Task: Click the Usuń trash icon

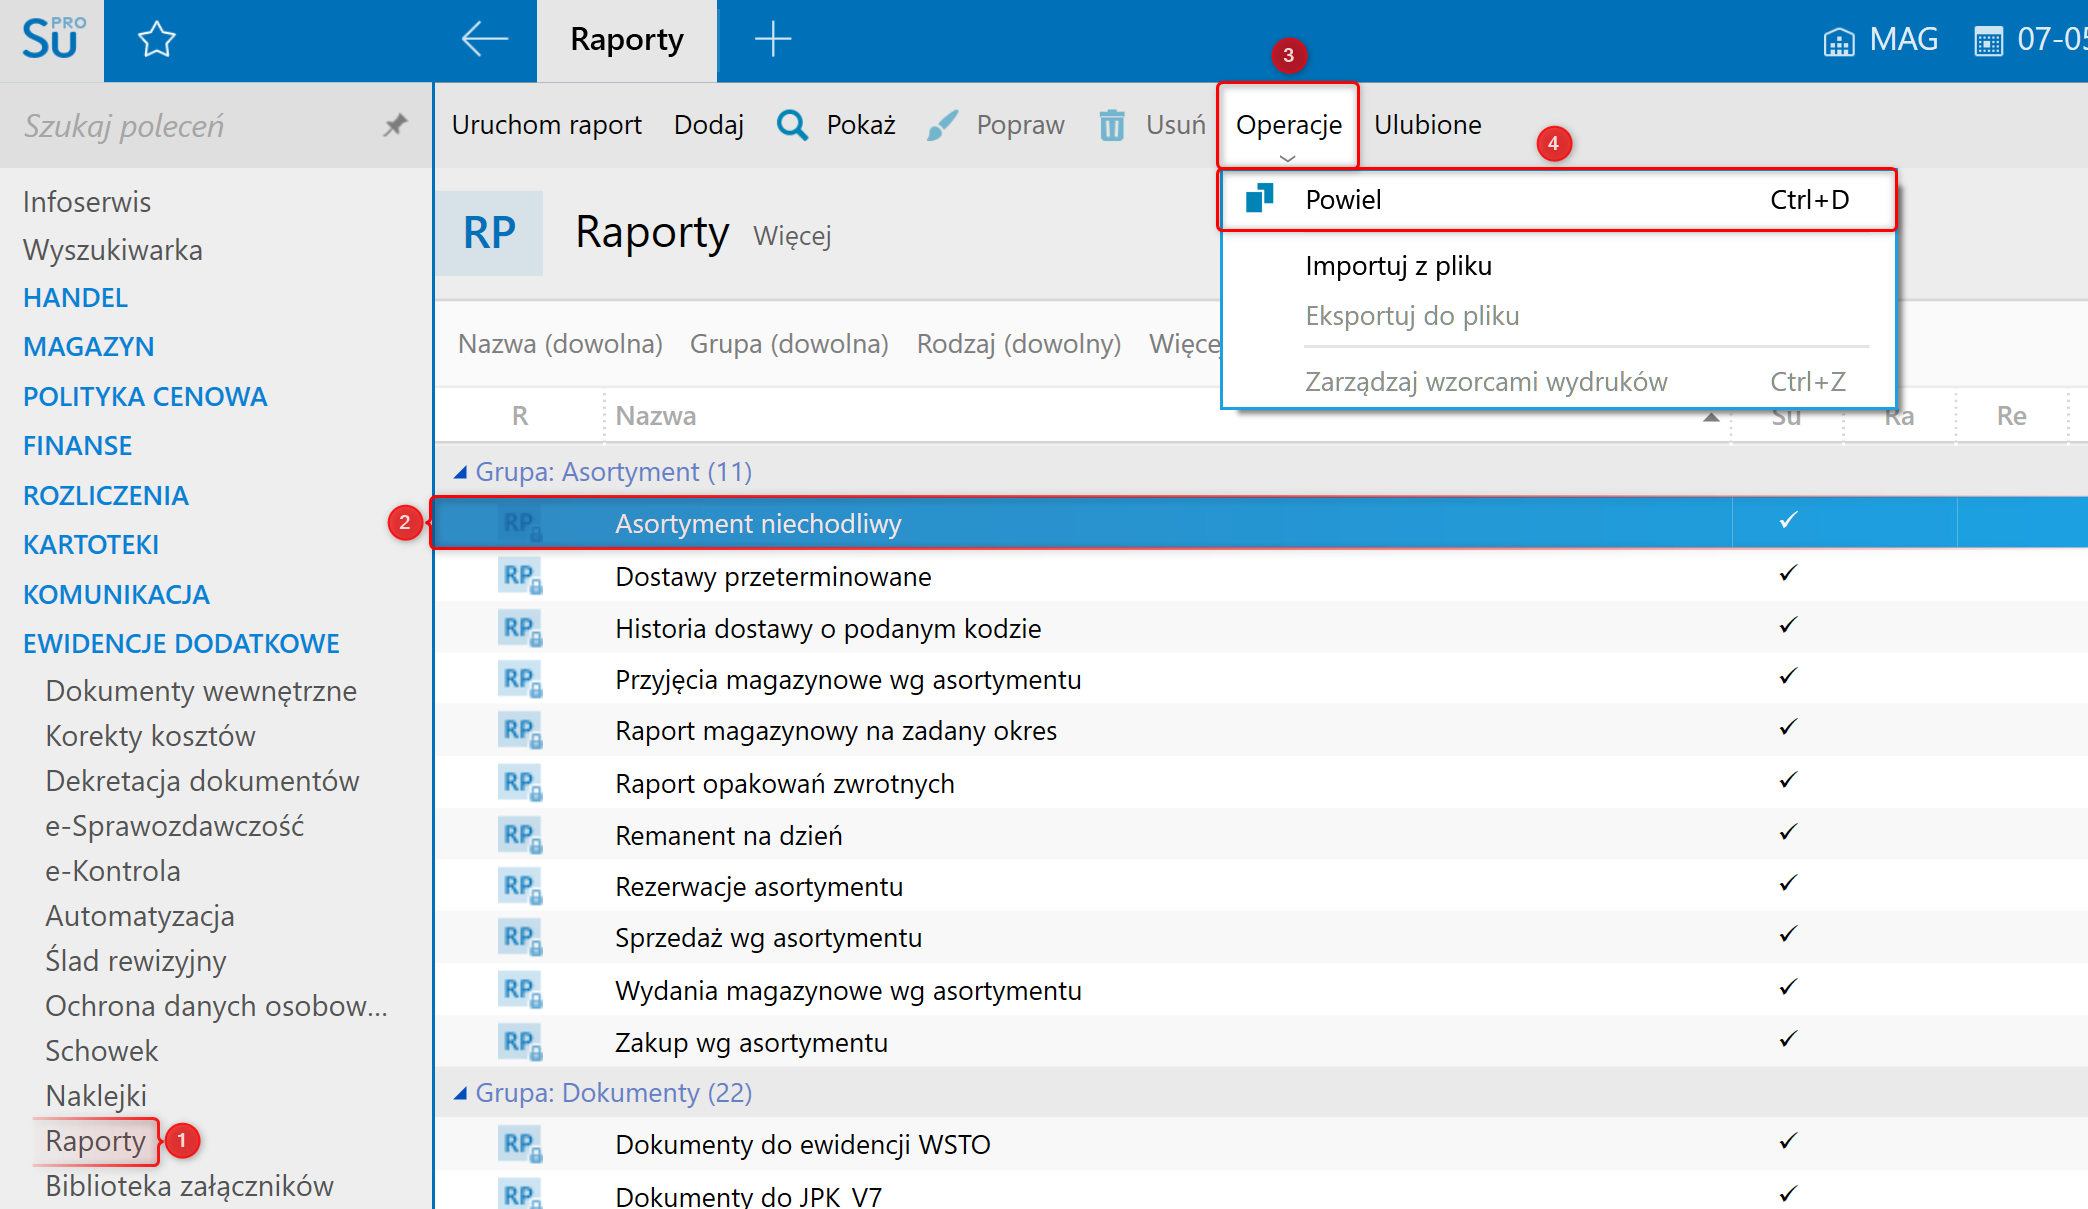Action: pos(1112,125)
